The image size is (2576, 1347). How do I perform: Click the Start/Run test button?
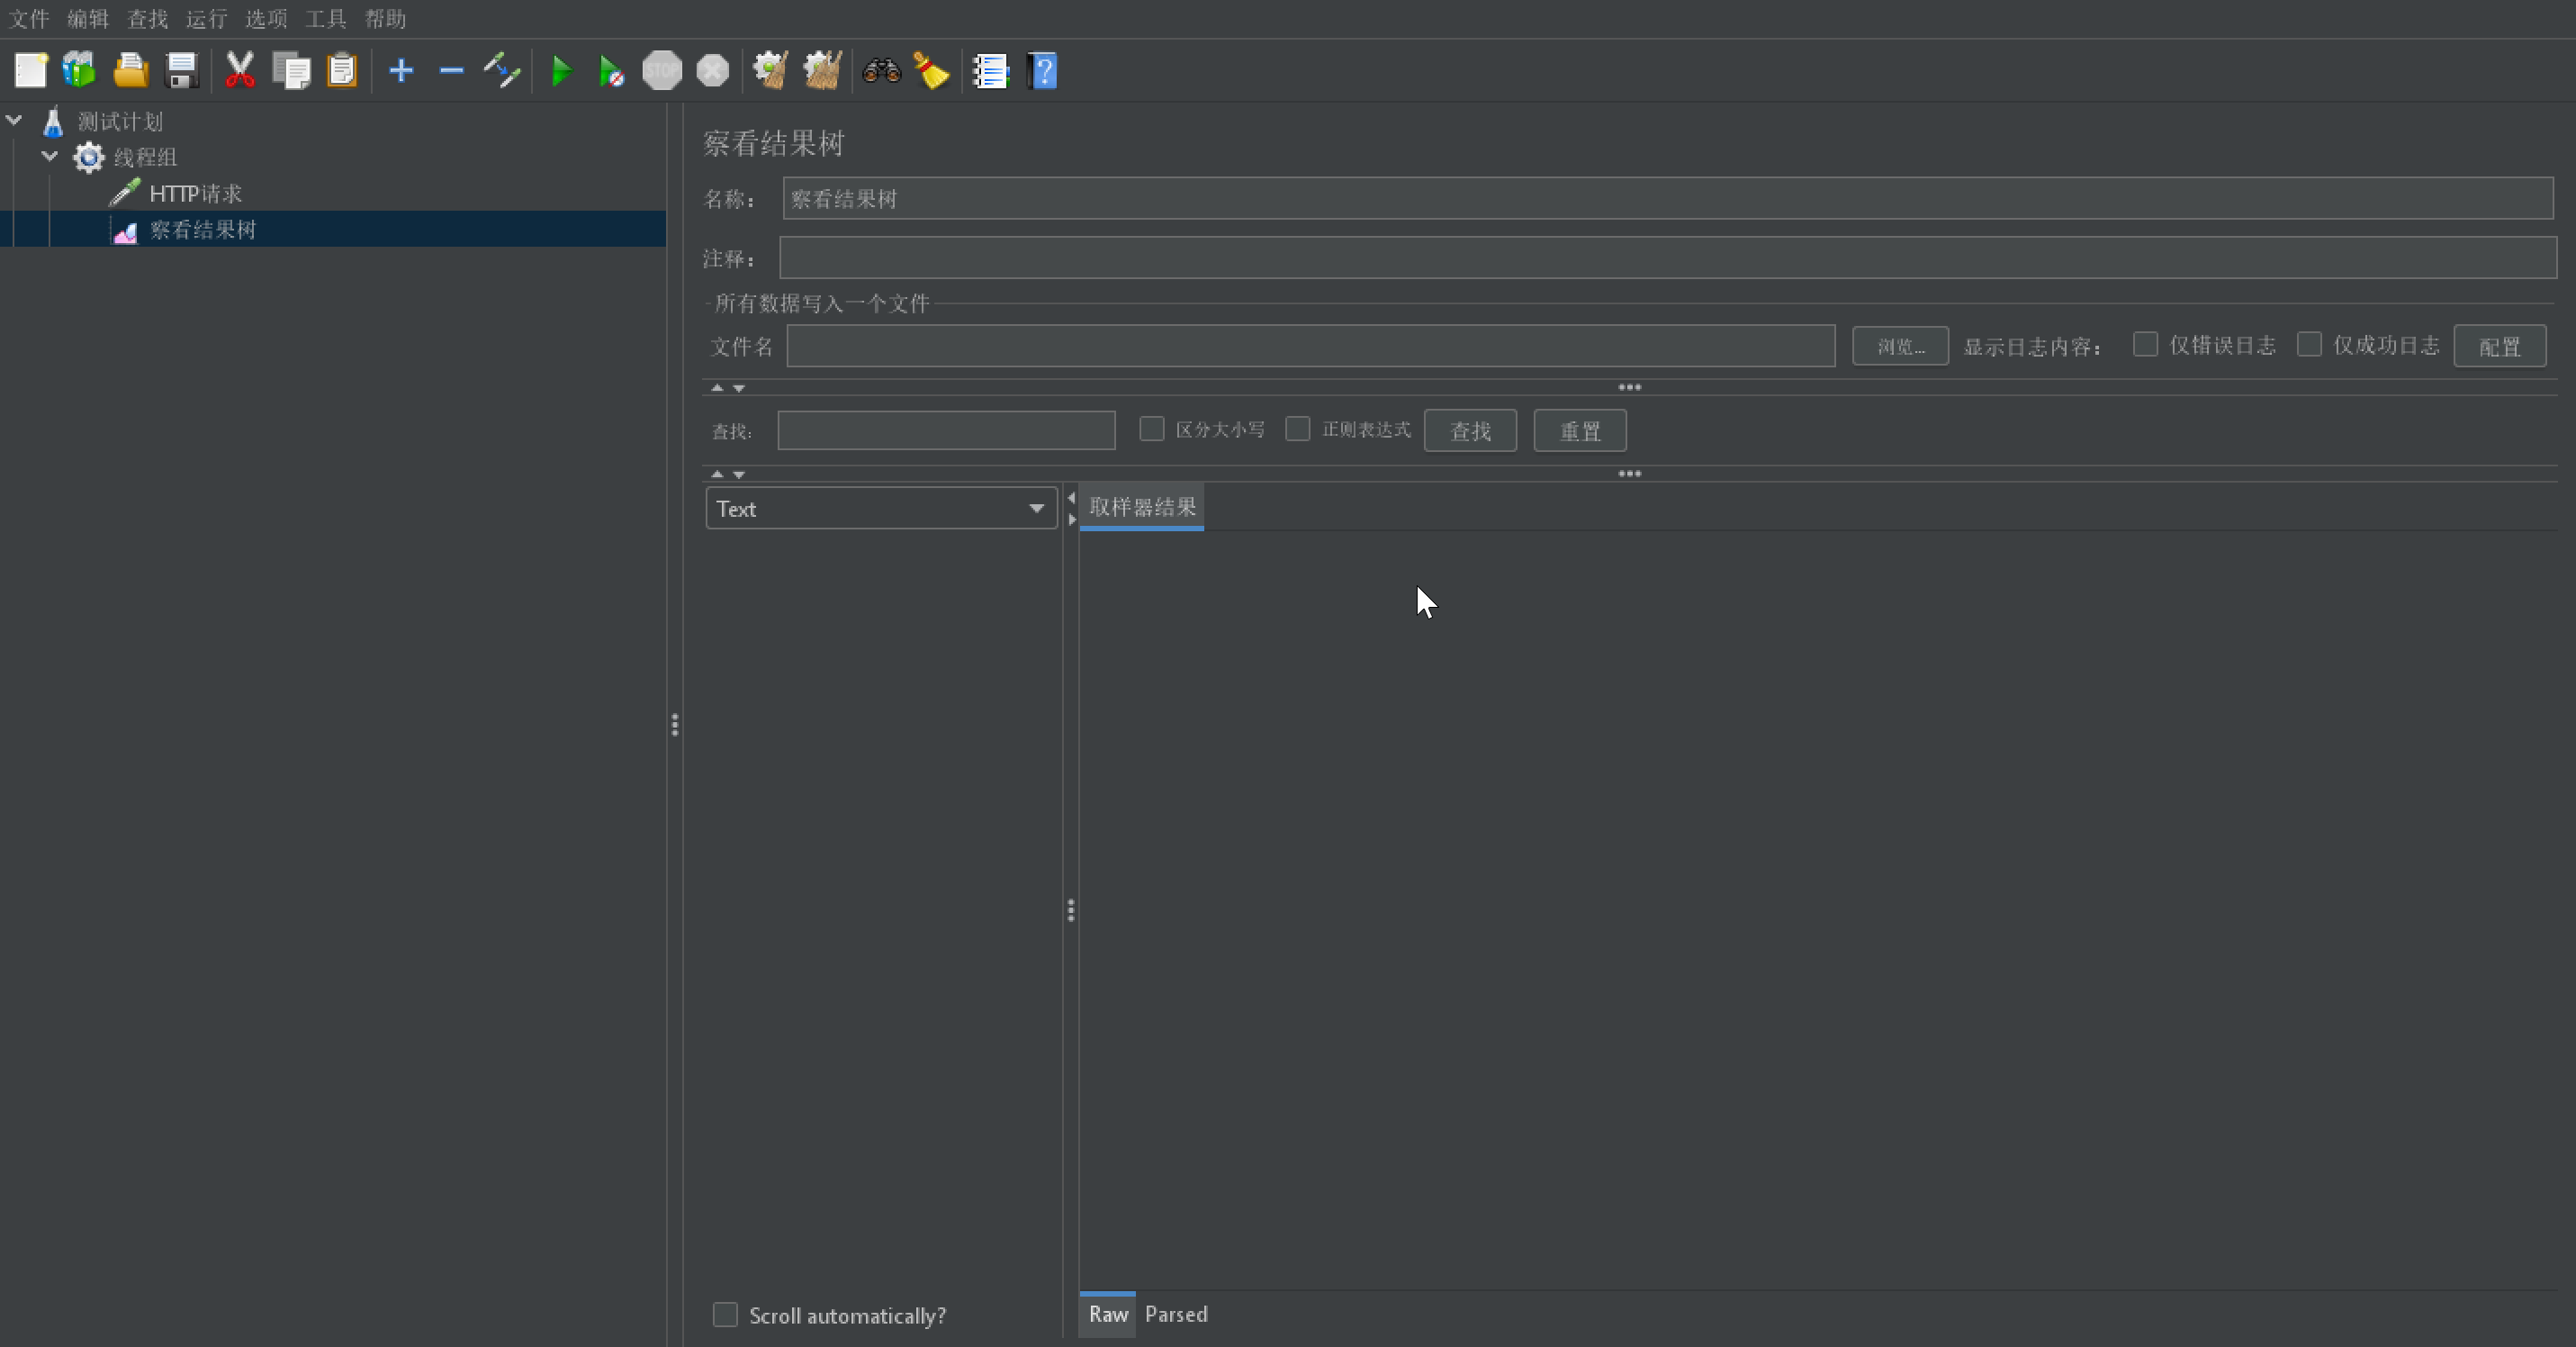(x=564, y=70)
